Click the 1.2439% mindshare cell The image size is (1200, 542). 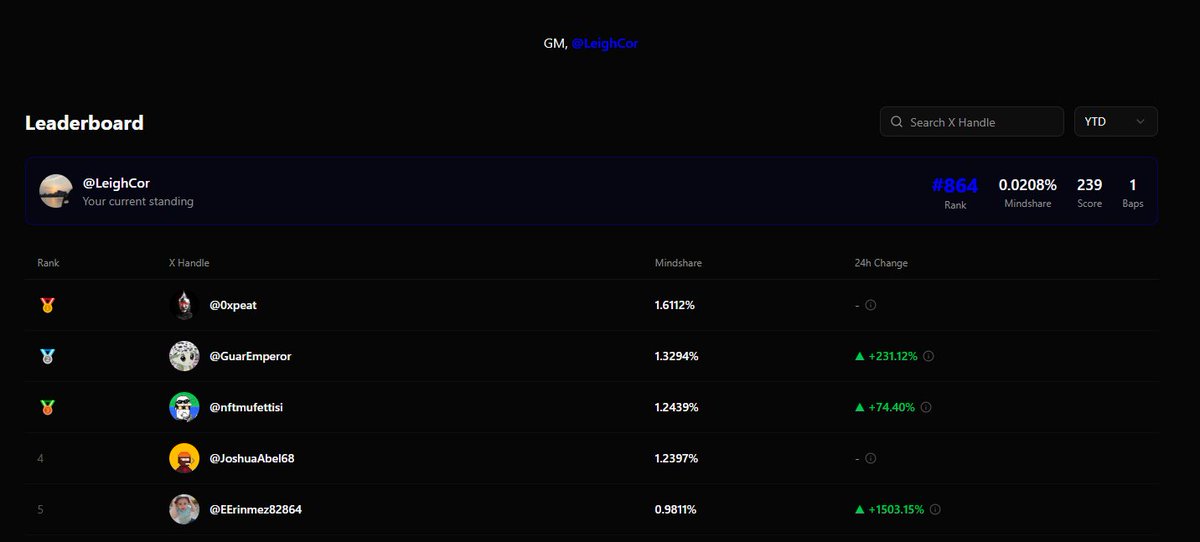click(x=677, y=407)
